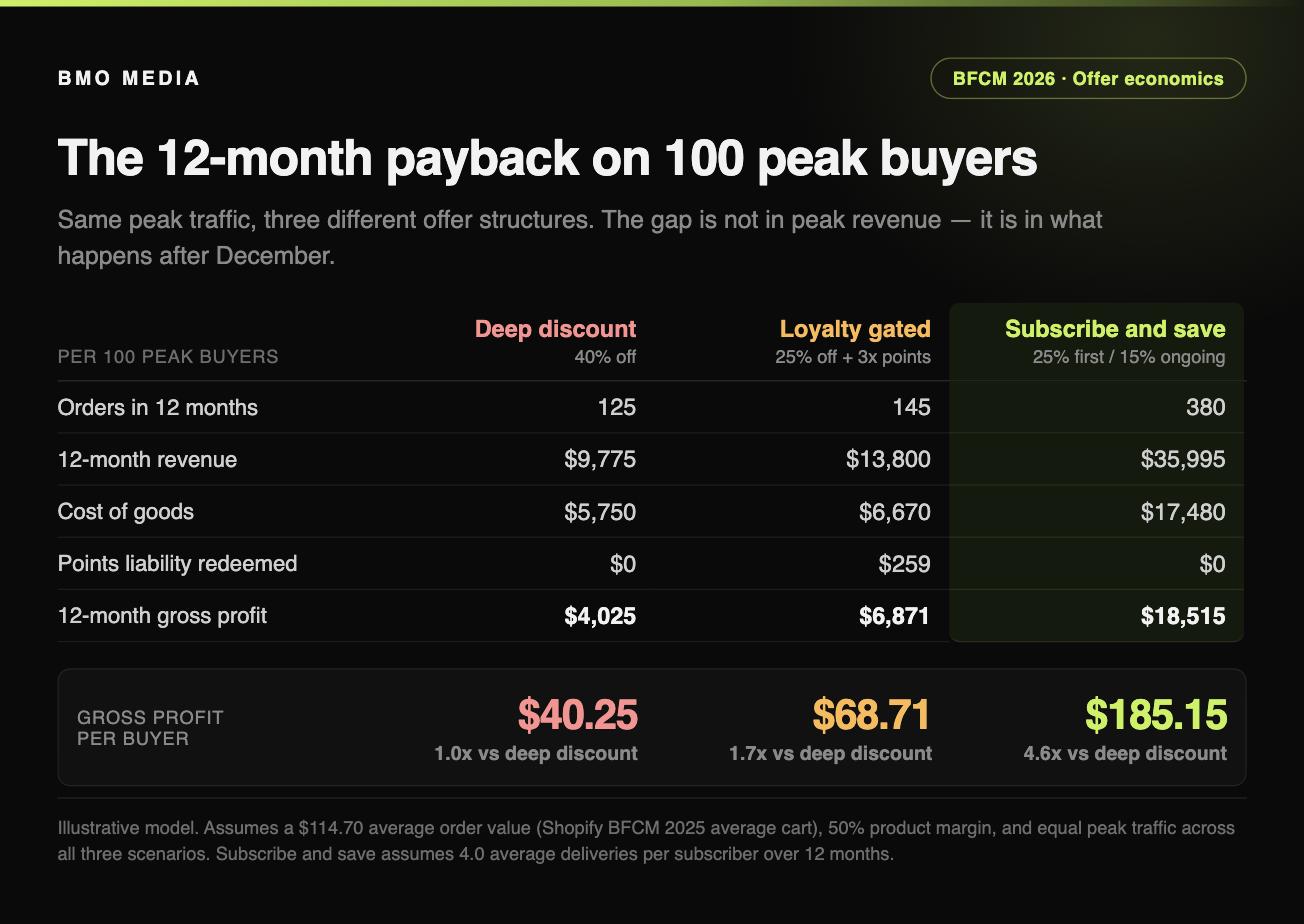Click the $6,670 cost cell
Screen dimensions: 1304x924
click(895, 511)
